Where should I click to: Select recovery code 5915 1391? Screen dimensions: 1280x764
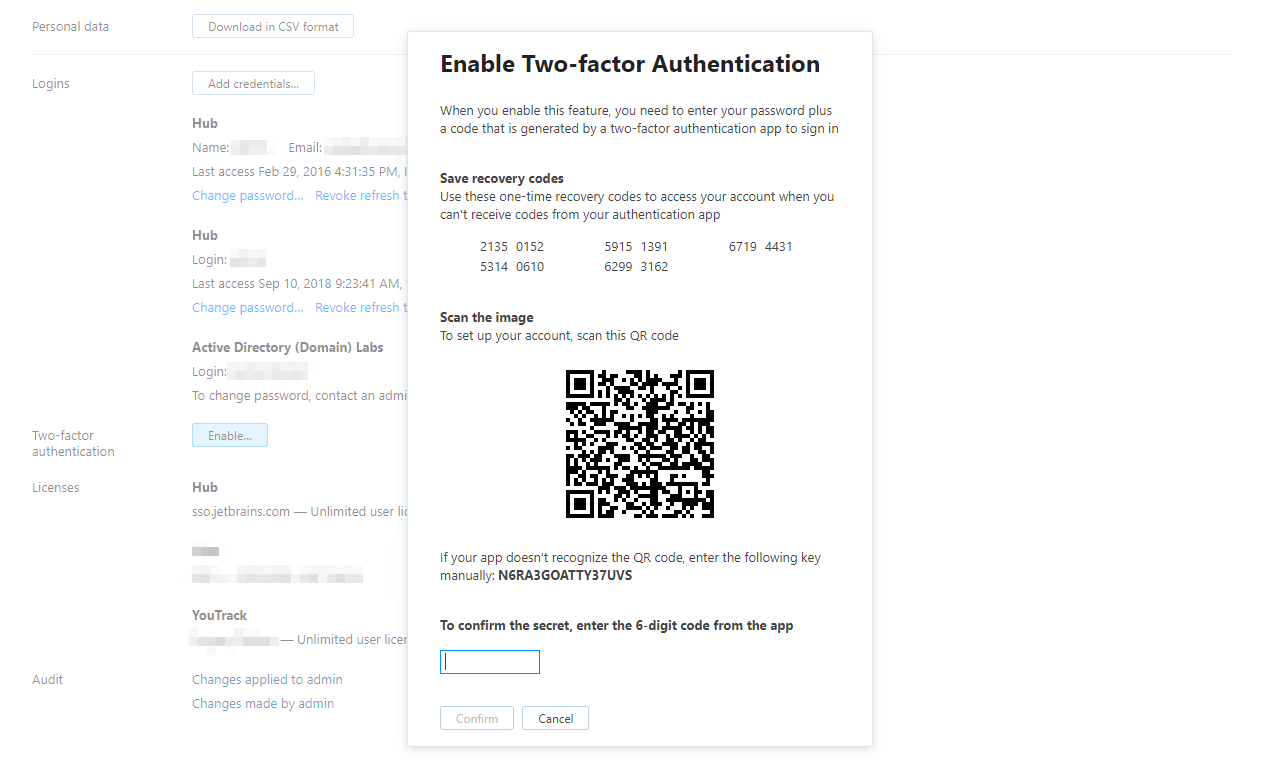(636, 246)
